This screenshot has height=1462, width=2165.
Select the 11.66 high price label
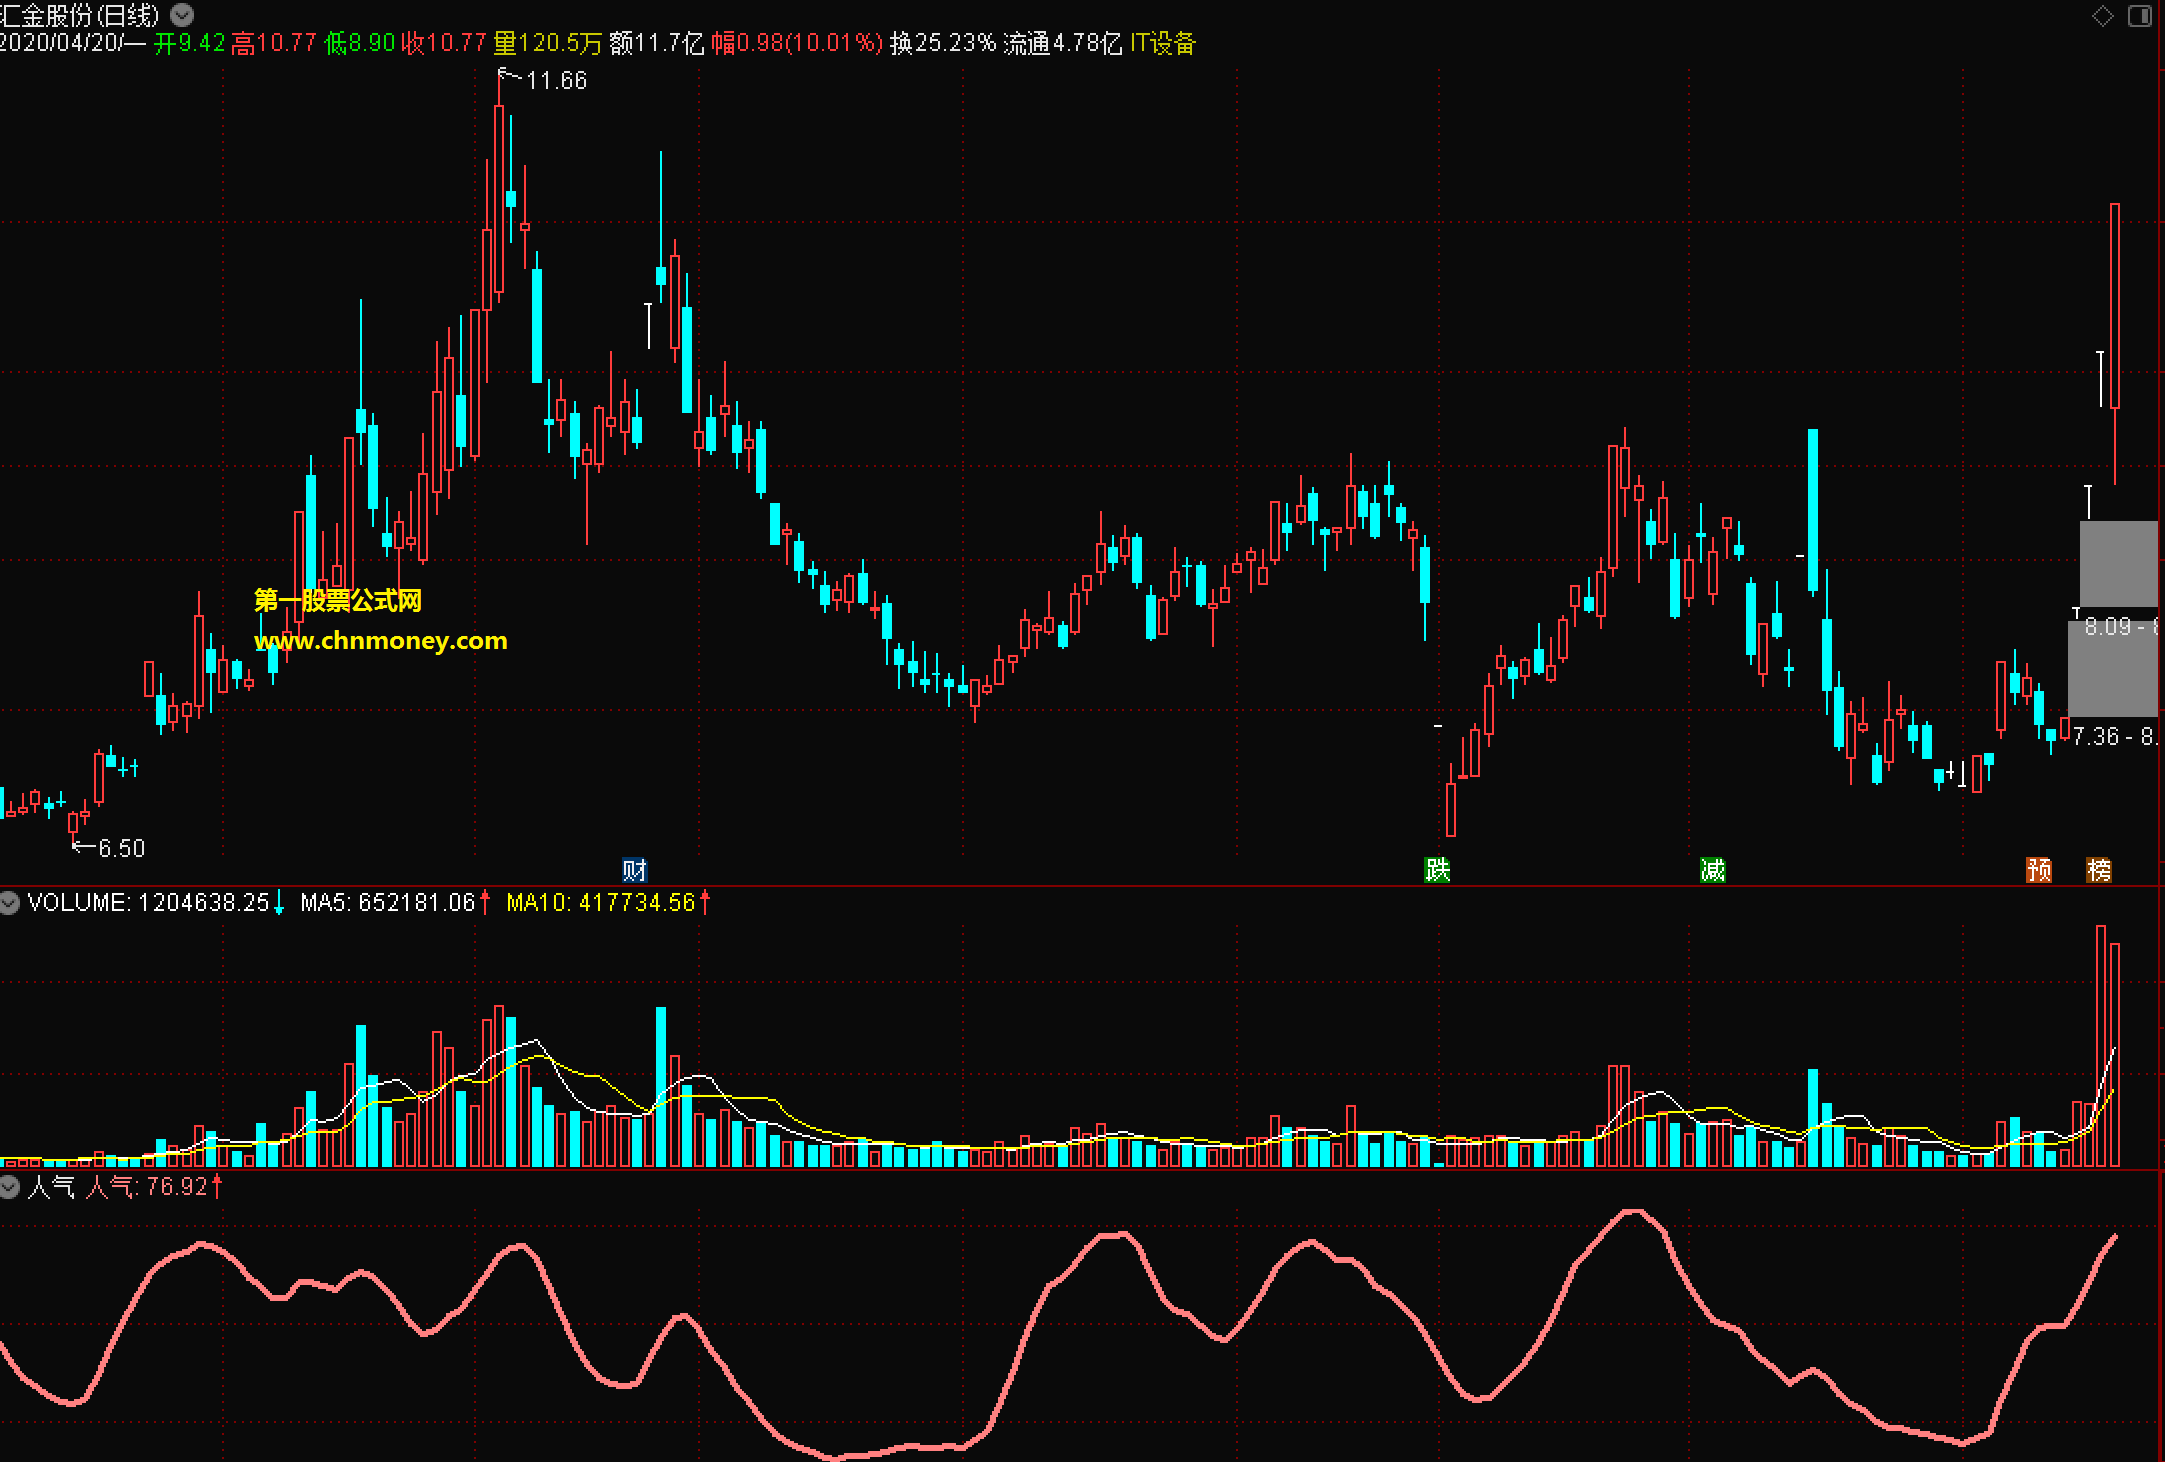[x=557, y=81]
